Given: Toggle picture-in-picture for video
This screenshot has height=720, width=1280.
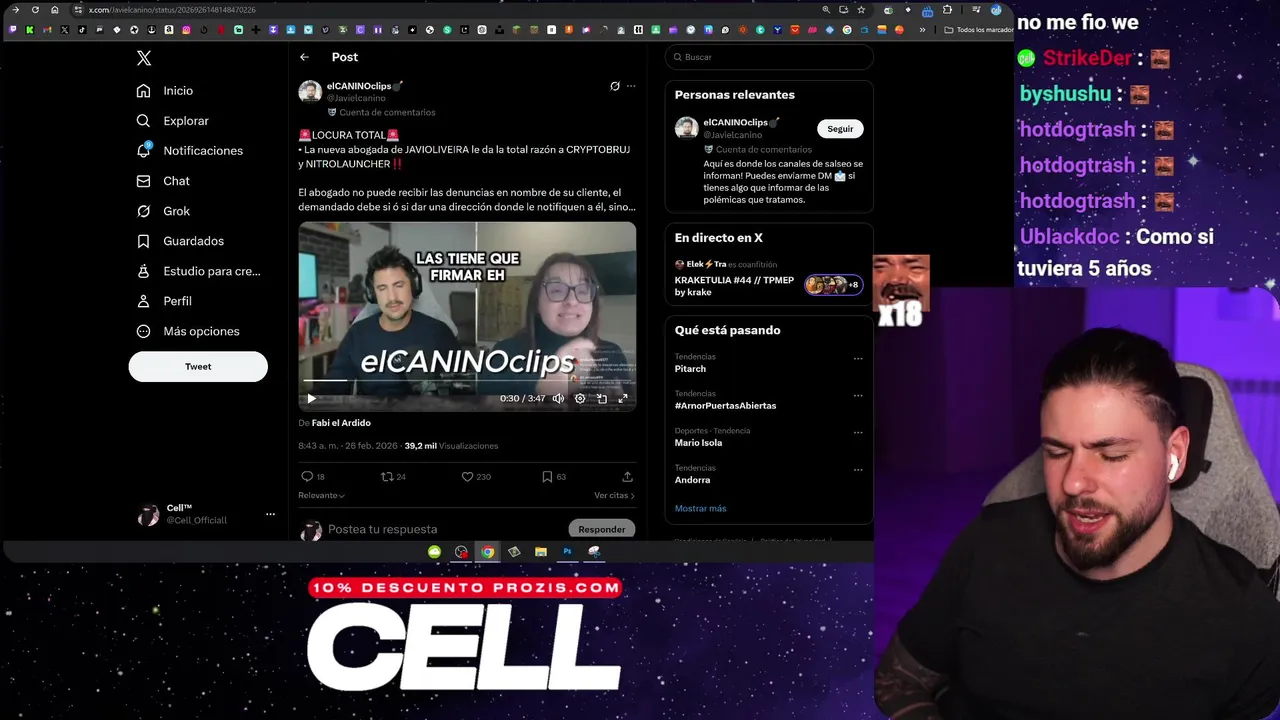Looking at the screenshot, I should click(602, 398).
